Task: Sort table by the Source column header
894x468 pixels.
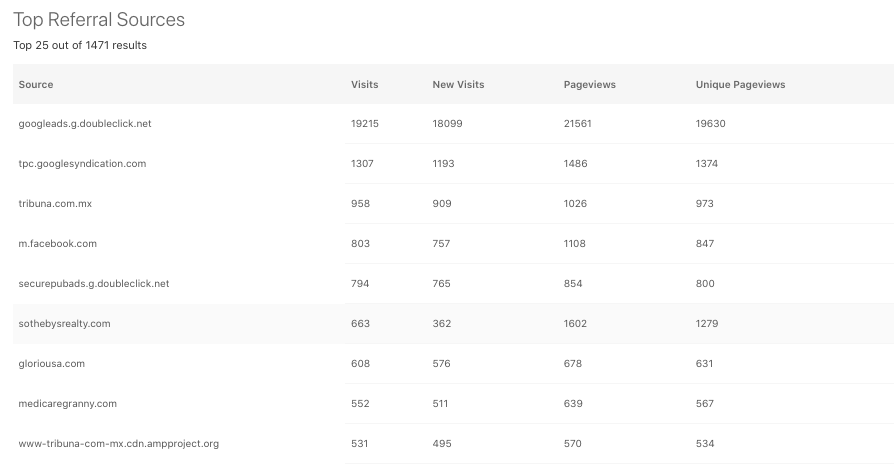Action: pos(35,84)
